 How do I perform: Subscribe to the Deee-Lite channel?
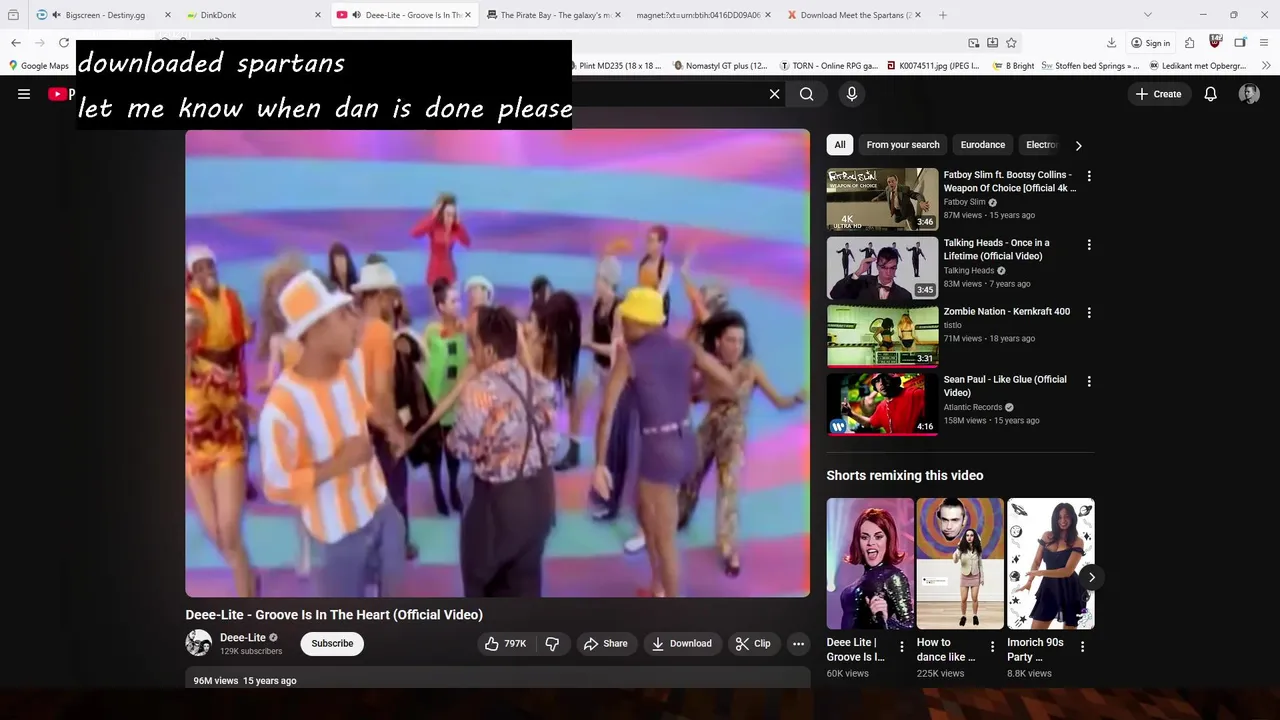[x=332, y=644]
